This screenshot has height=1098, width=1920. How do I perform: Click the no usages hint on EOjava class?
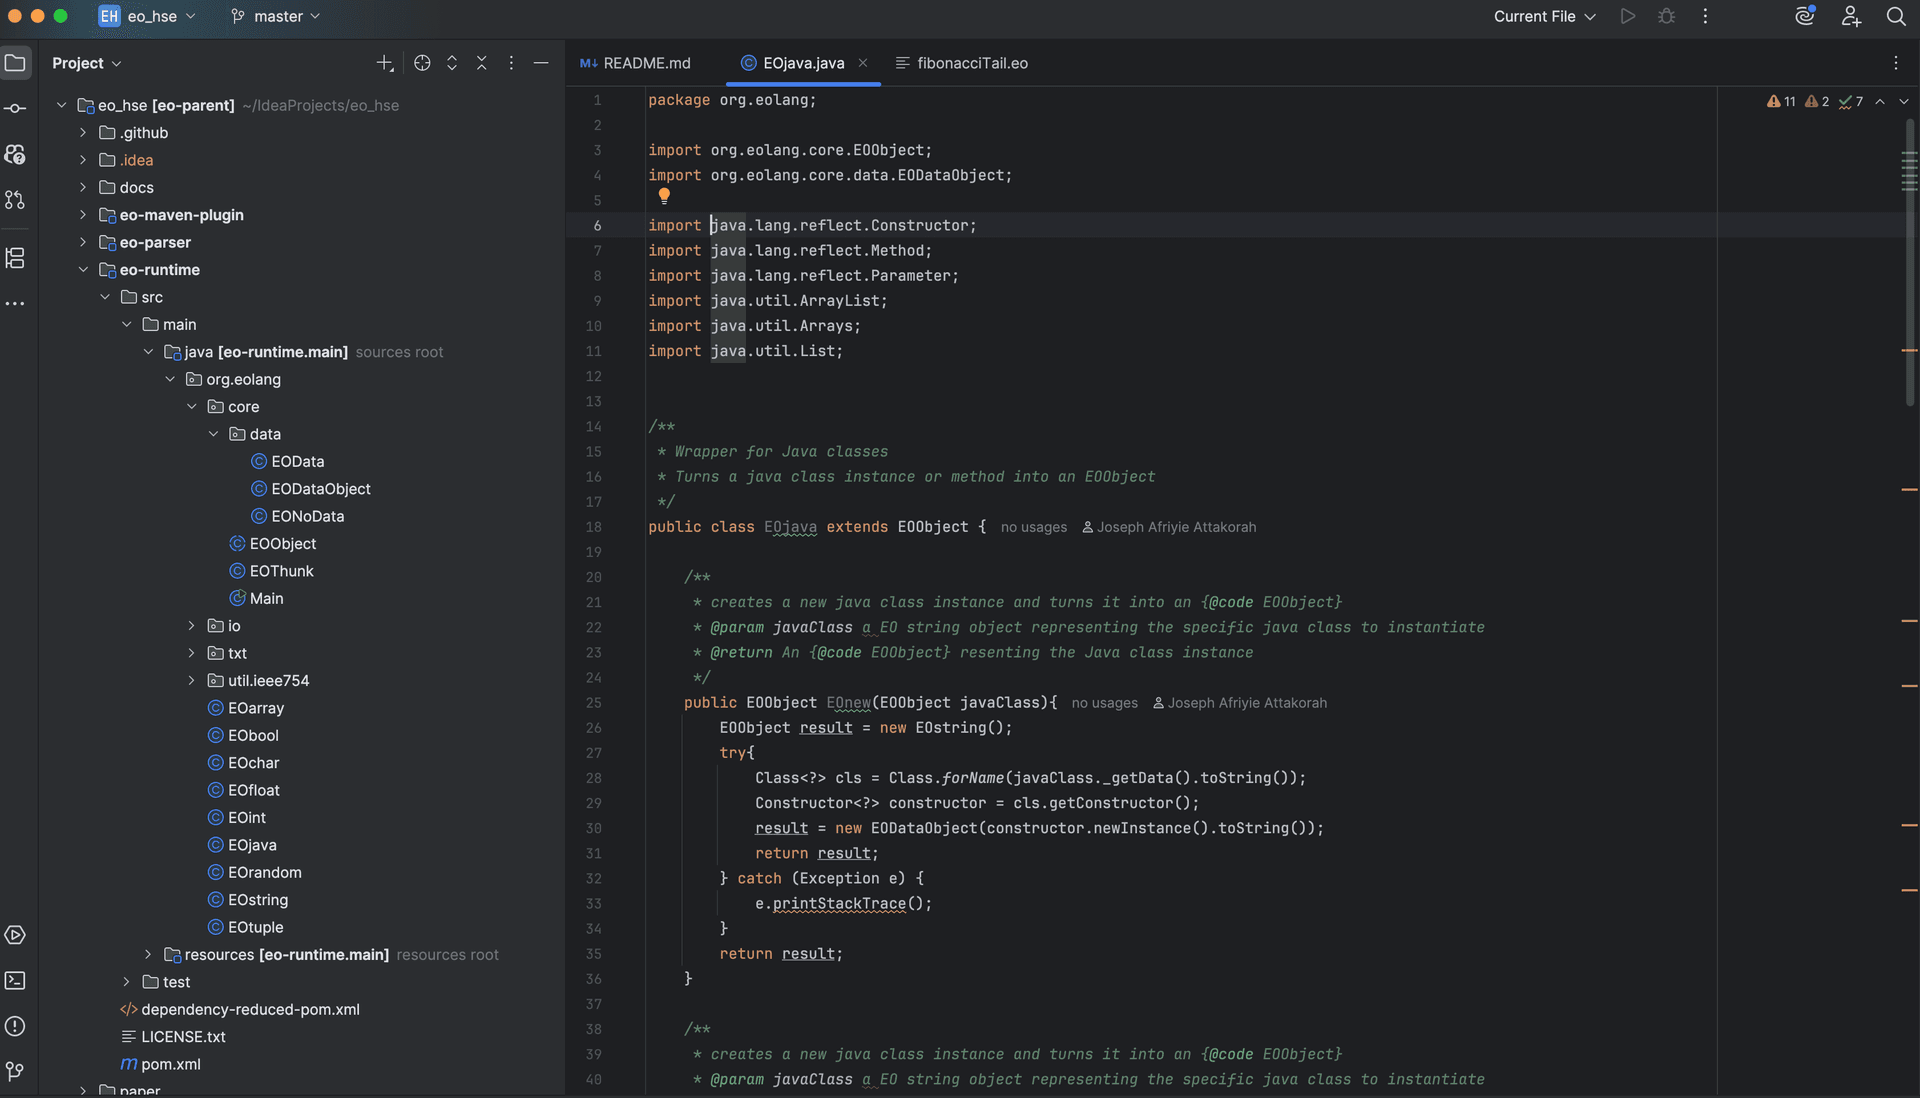(x=1034, y=527)
